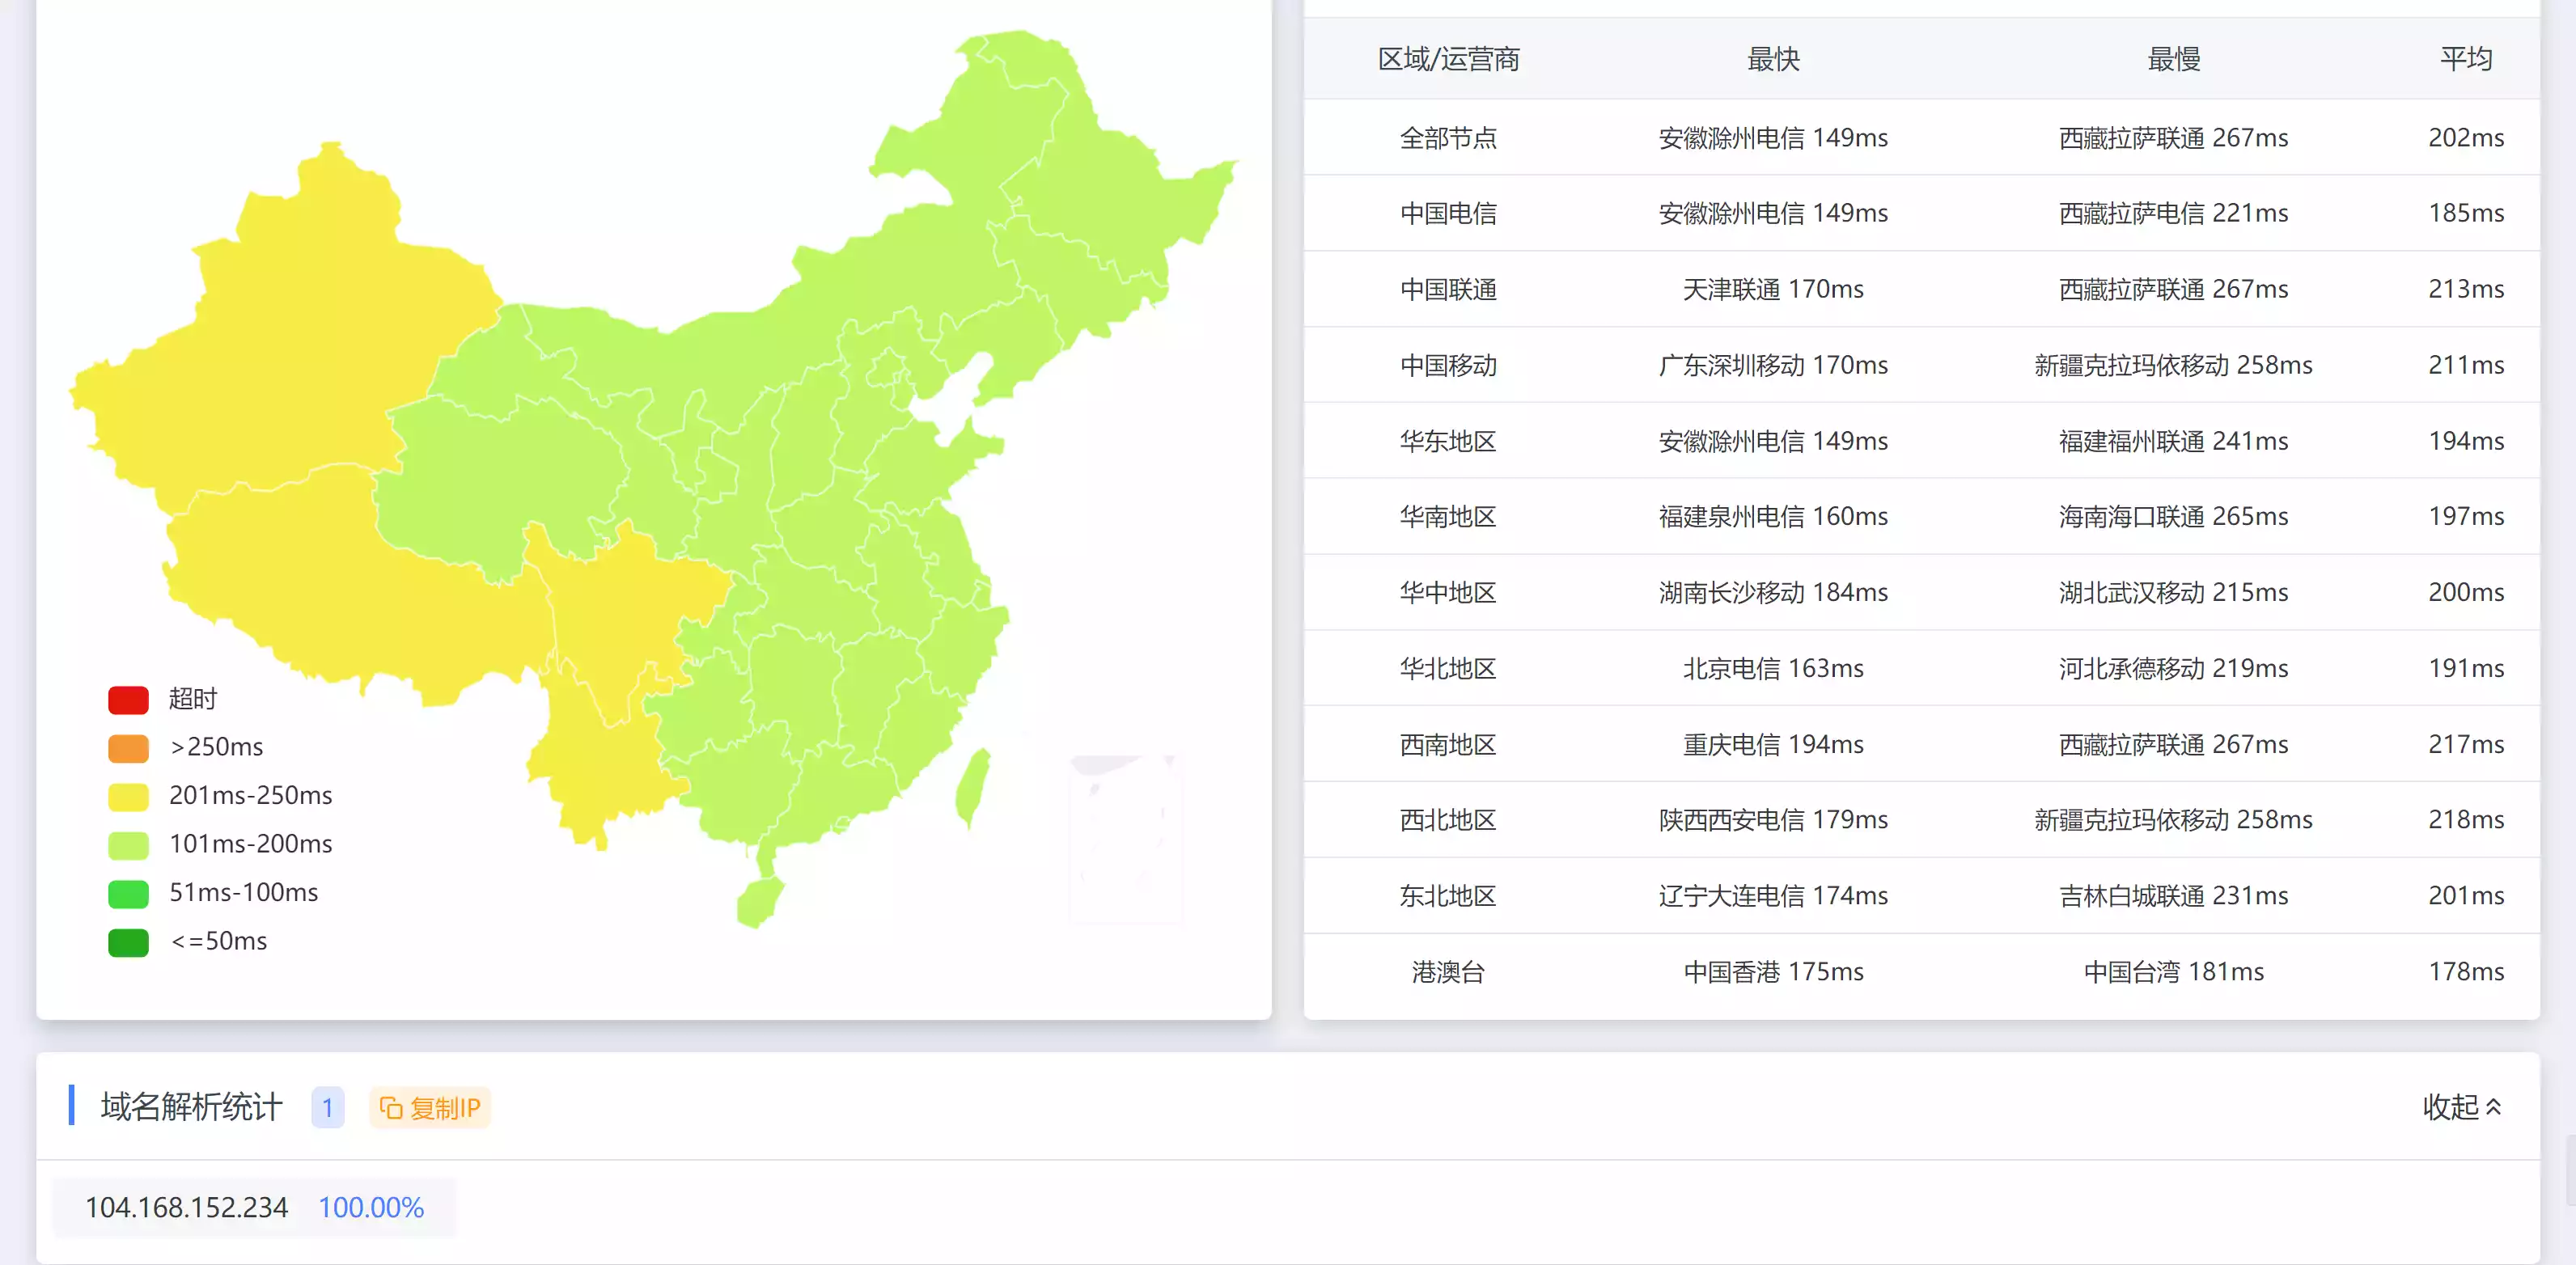
Task: Click the 最快 column header
Action: pos(1773,59)
